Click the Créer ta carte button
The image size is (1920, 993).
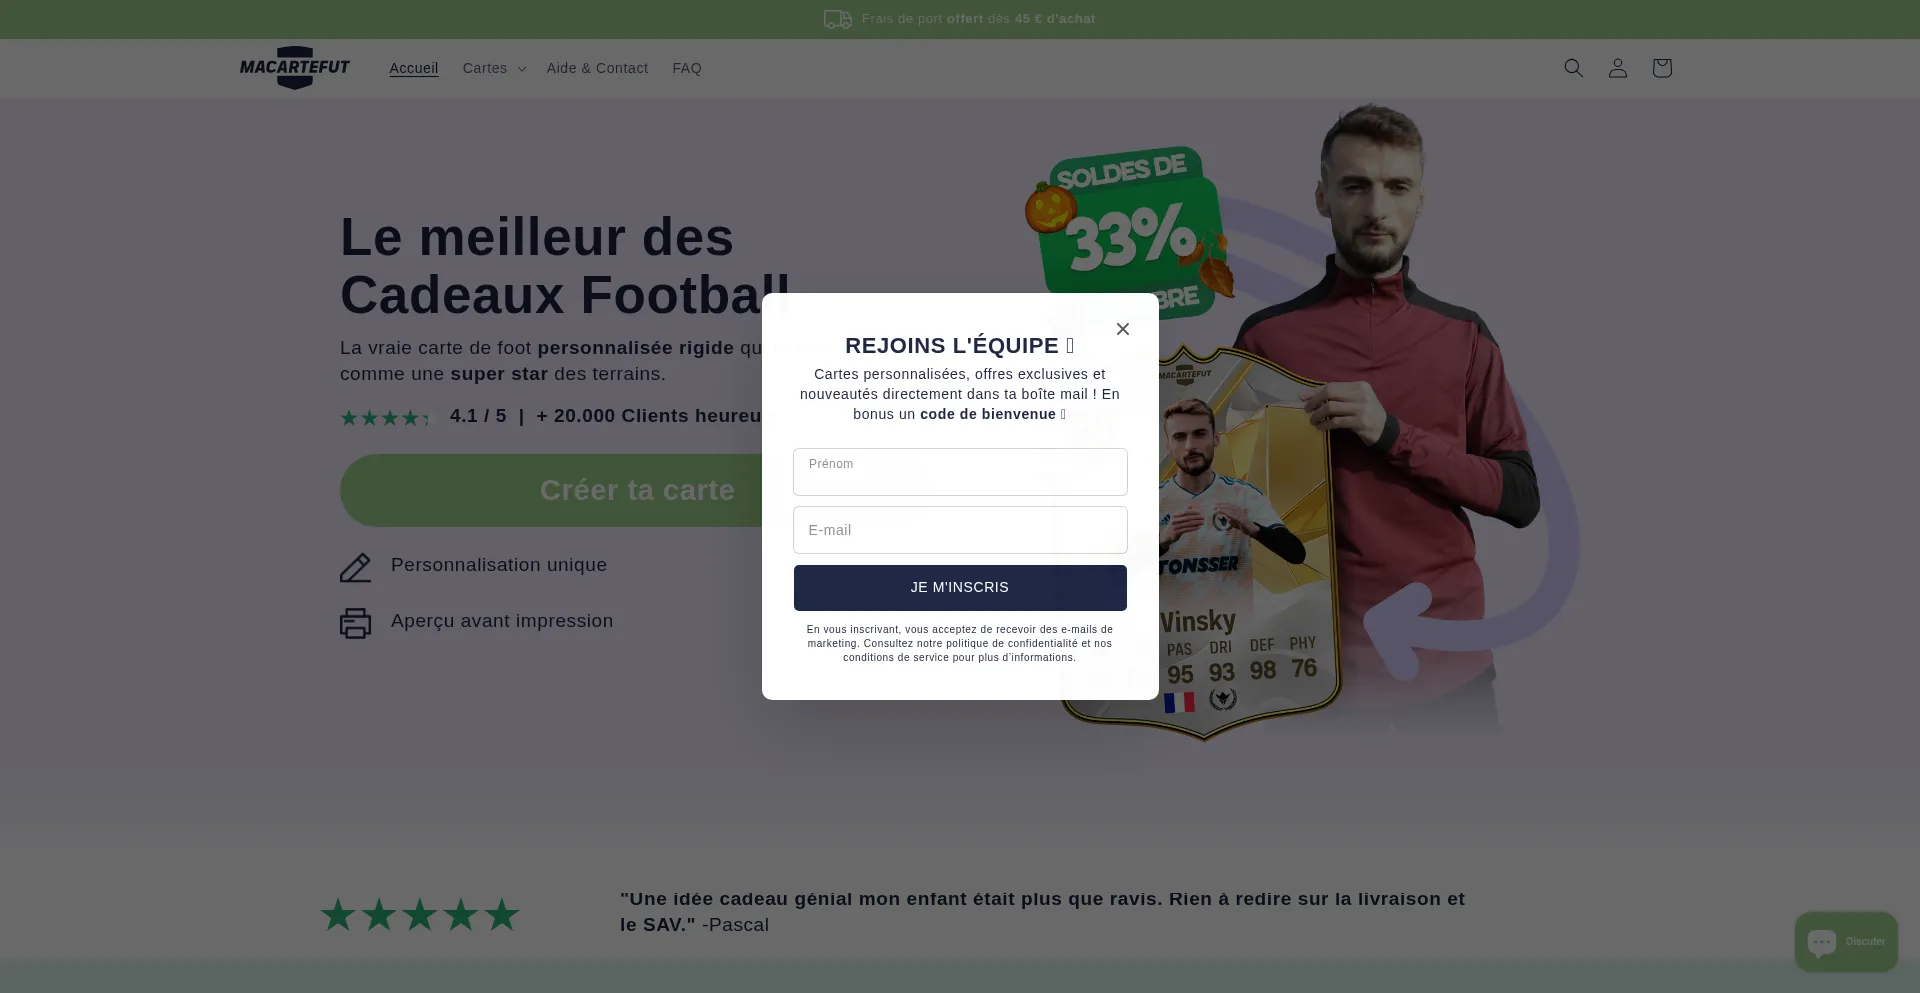(637, 491)
